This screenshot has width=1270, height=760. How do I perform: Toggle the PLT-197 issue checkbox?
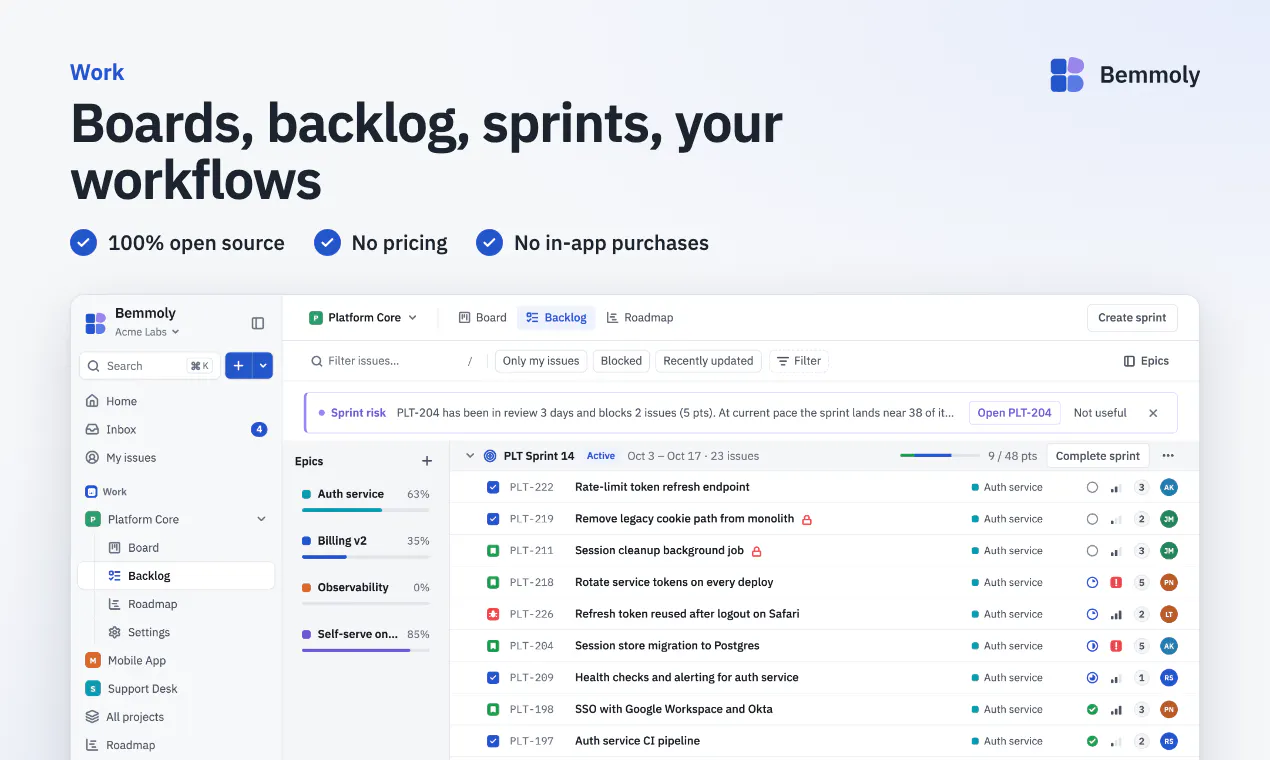pyautogui.click(x=493, y=741)
